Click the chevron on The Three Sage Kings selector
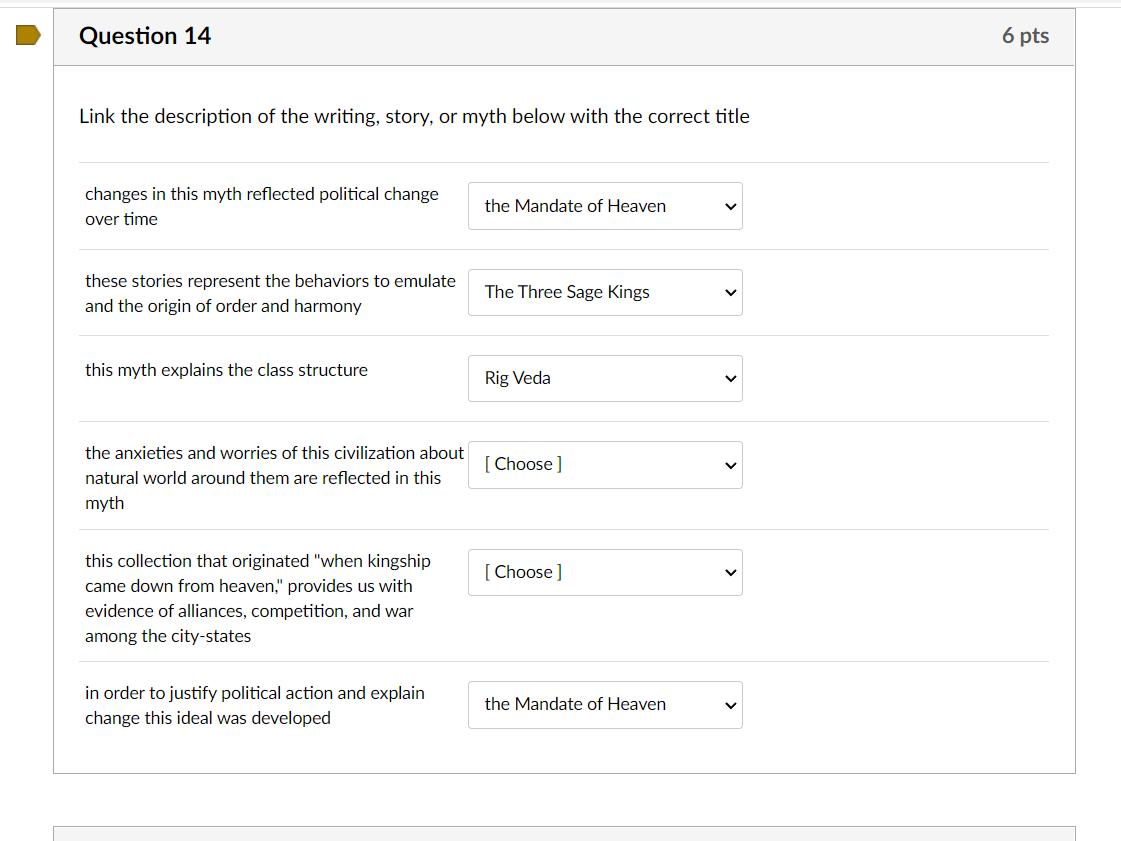1121x841 pixels. [729, 292]
